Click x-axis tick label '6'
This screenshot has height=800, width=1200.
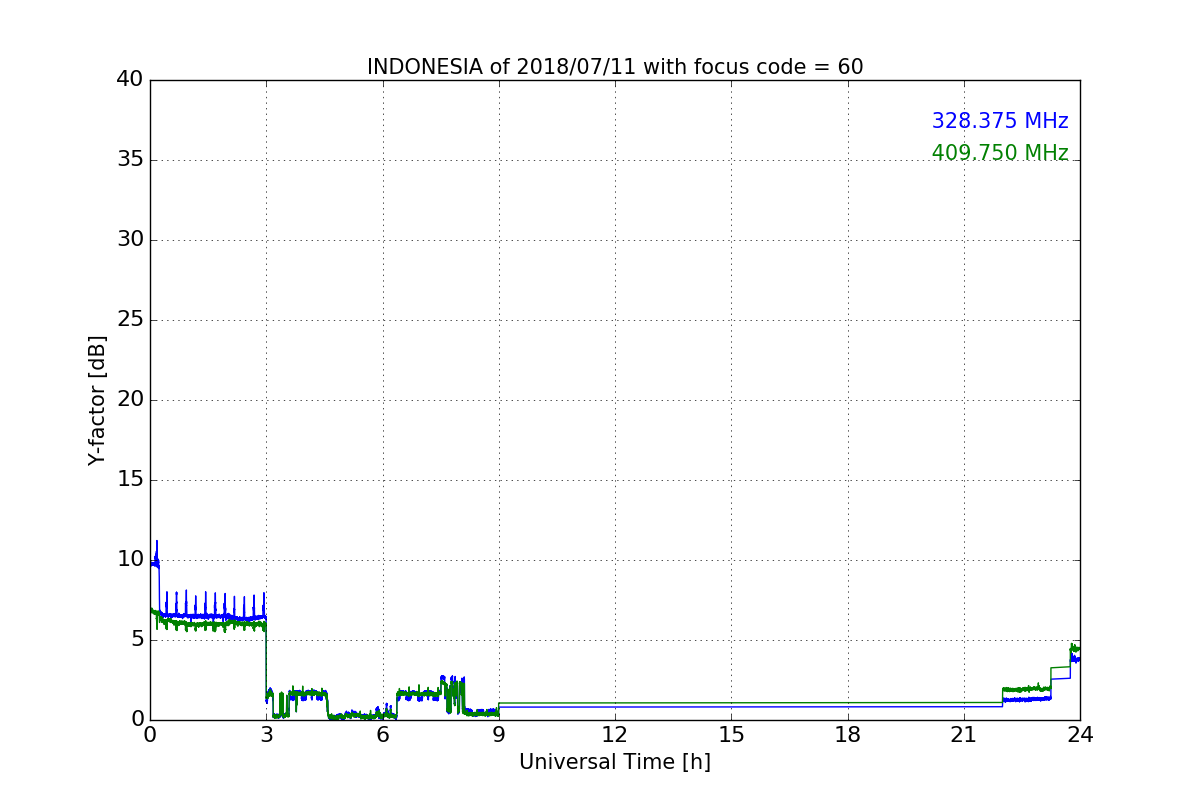[x=383, y=735]
